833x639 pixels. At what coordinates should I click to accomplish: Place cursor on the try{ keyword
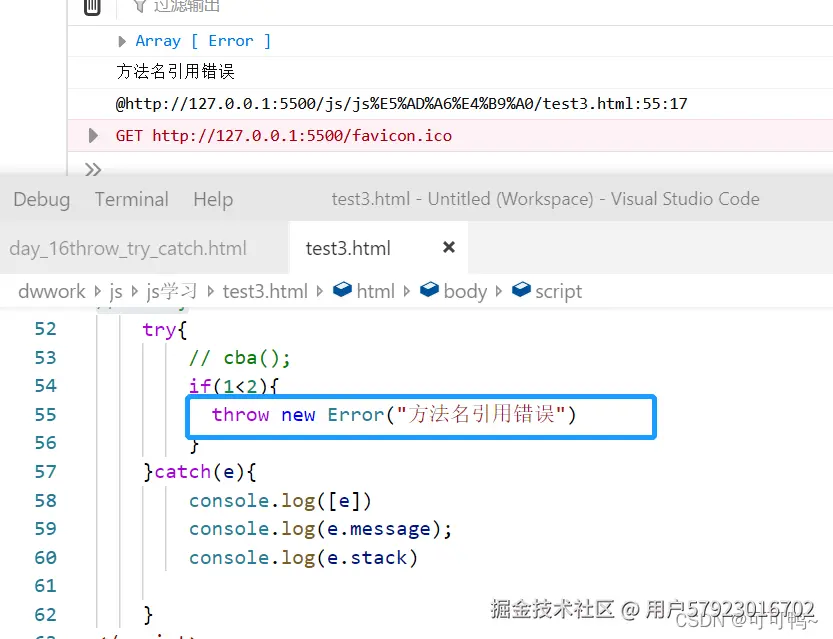[x=164, y=330]
